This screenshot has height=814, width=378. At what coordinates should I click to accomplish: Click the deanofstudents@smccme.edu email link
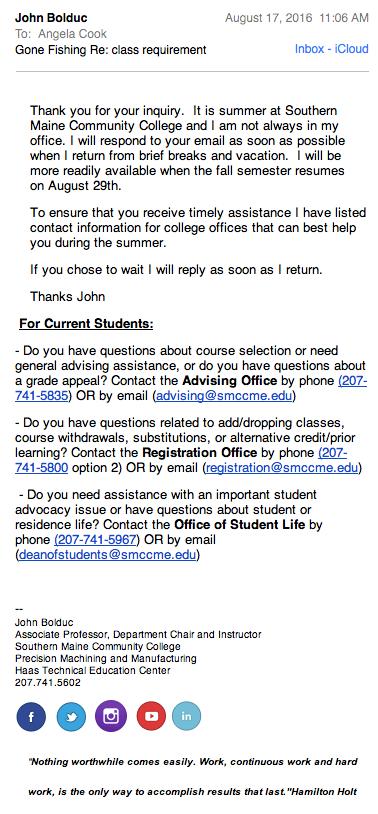point(107,554)
